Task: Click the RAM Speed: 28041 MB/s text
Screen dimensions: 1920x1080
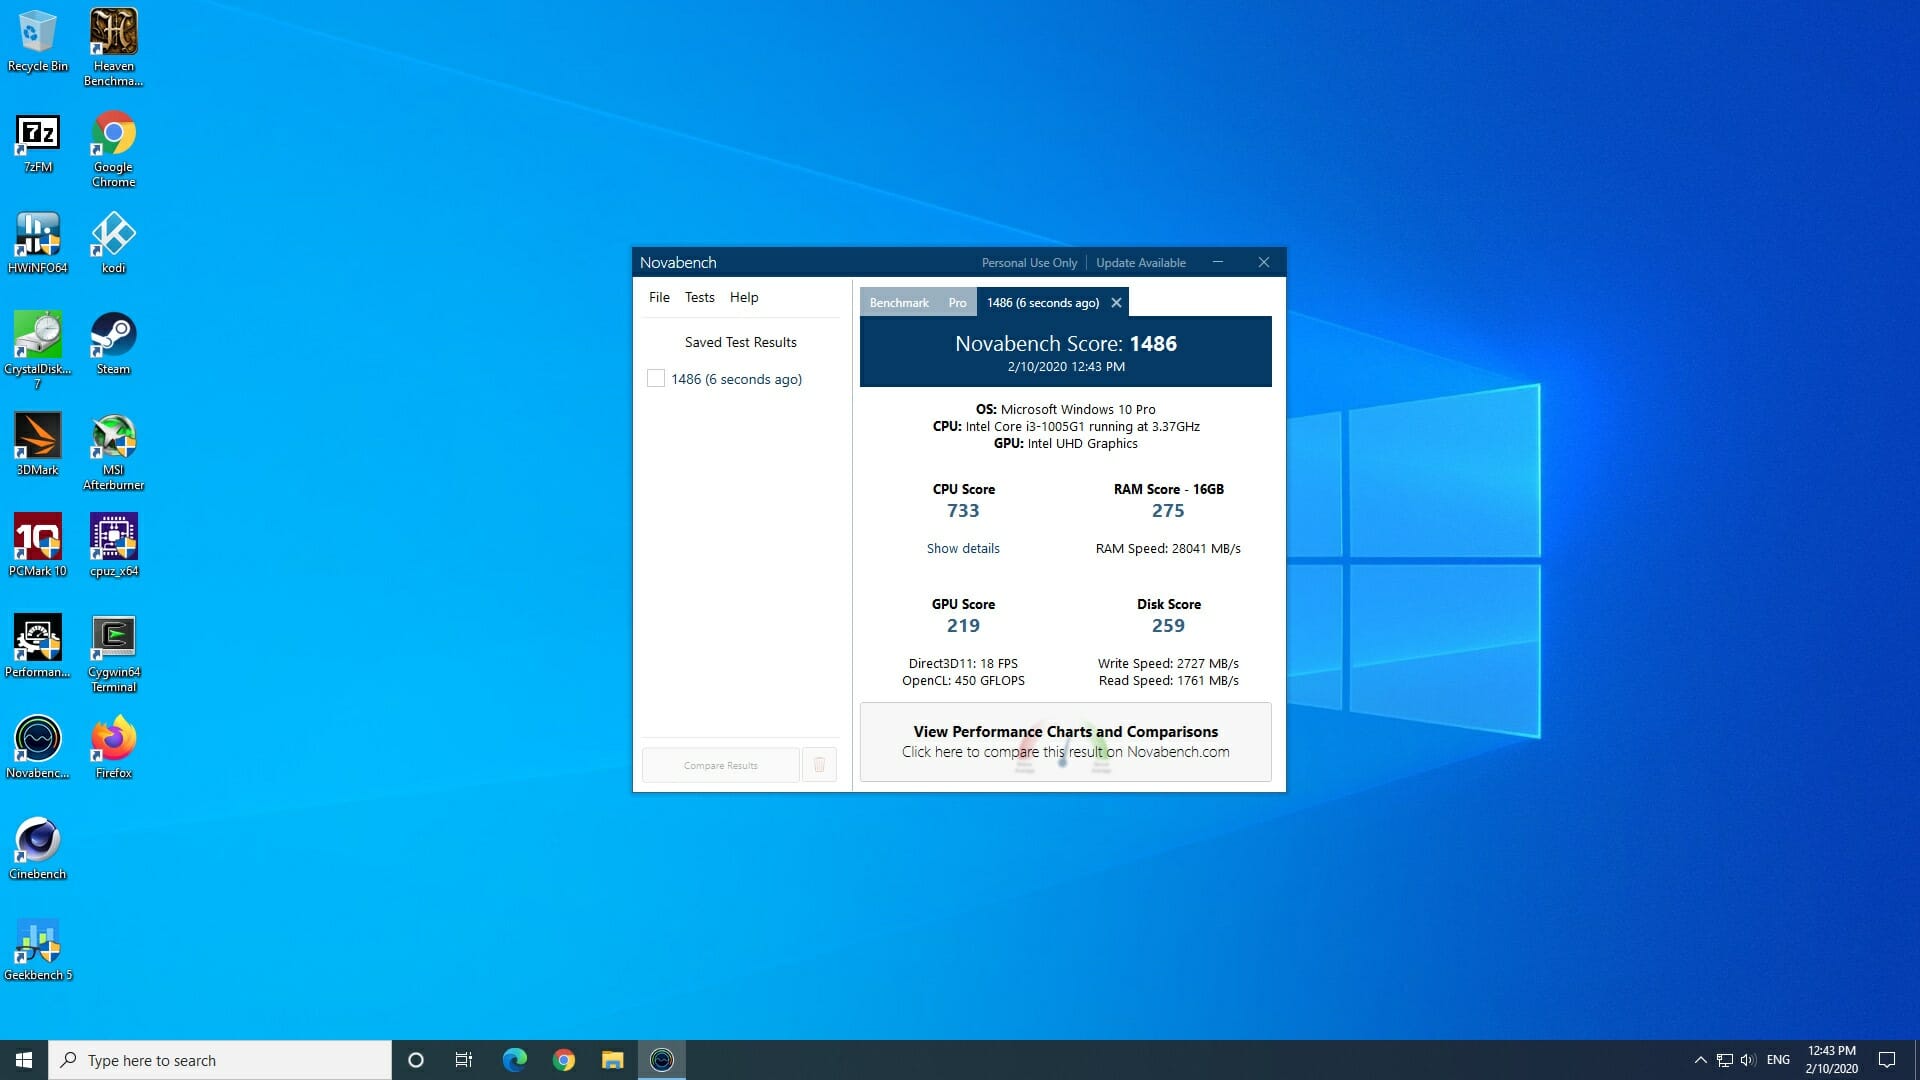Action: click(1168, 548)
